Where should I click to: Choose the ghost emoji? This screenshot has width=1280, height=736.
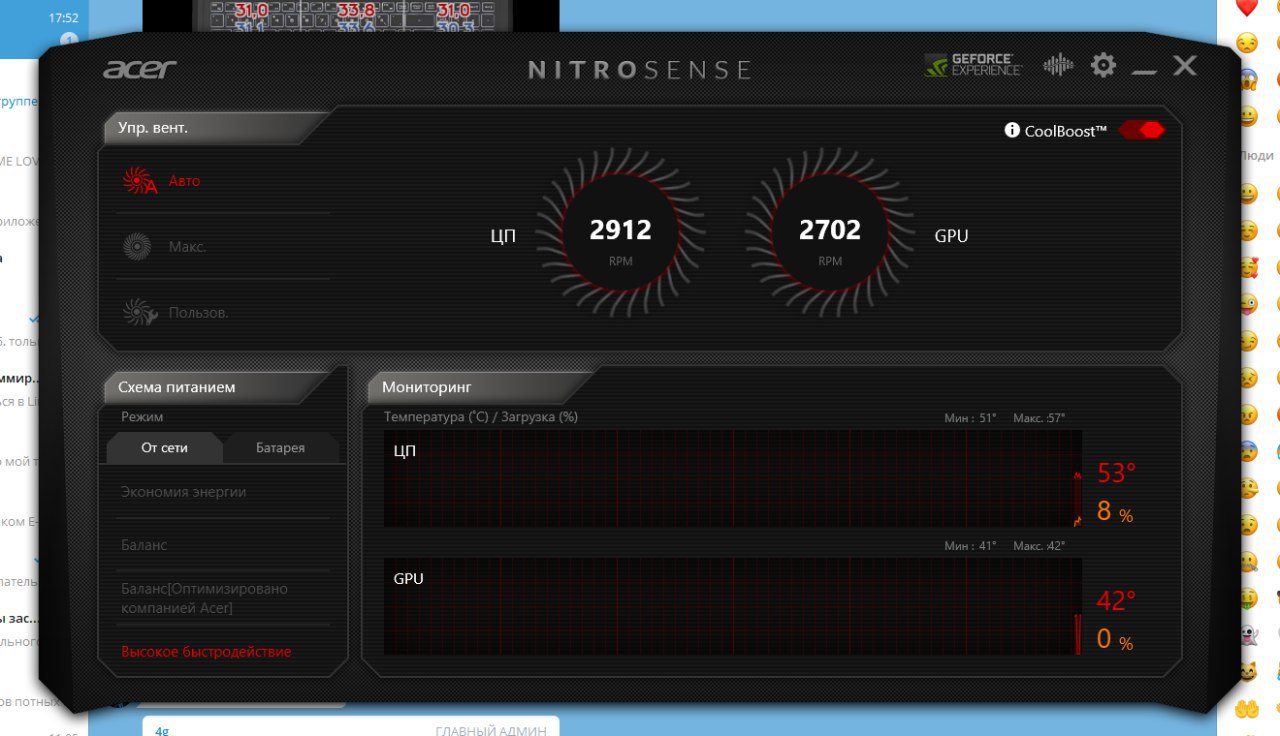[x=1247, y=635]
